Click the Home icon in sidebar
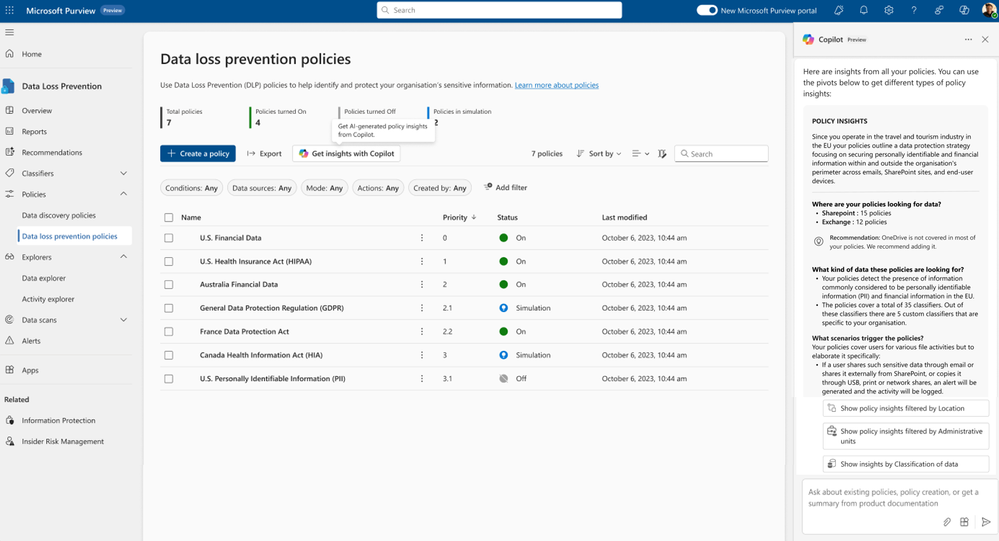Screen dimensions: 999x541 pyautogui.click(x=10, y=54)
